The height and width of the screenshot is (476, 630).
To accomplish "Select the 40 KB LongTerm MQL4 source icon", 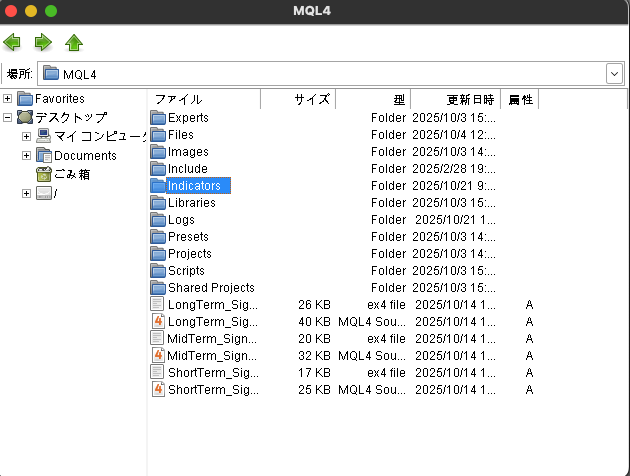I will click(158, 321).
